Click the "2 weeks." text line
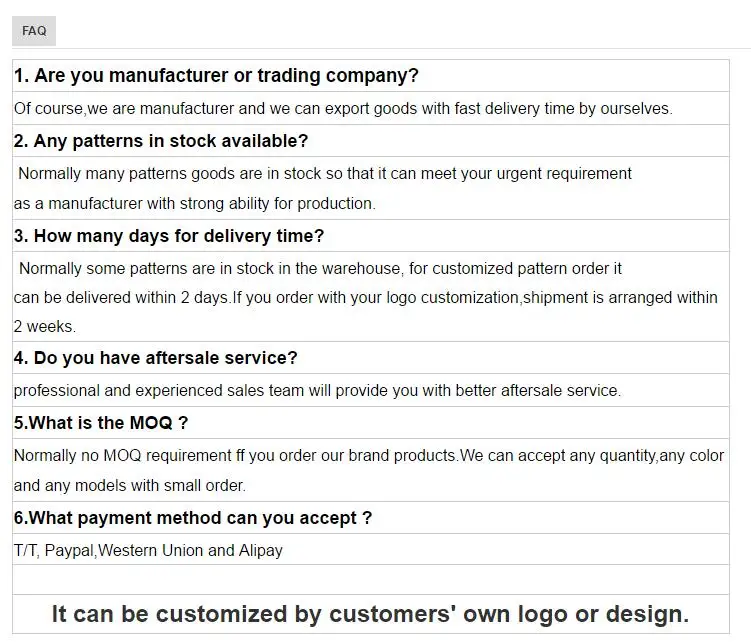Viewport: 751px width, 644px height. [x=45, y=327]
